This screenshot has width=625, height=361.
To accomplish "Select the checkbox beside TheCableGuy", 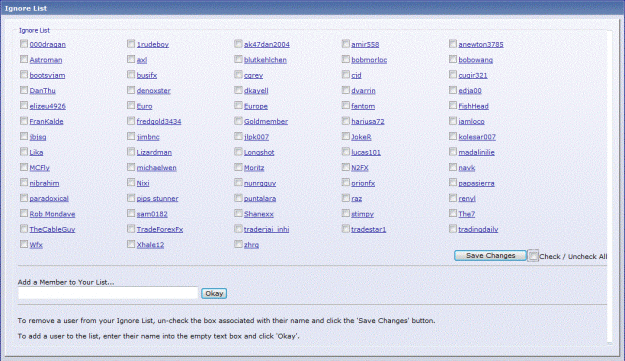I will pos(24,229).
